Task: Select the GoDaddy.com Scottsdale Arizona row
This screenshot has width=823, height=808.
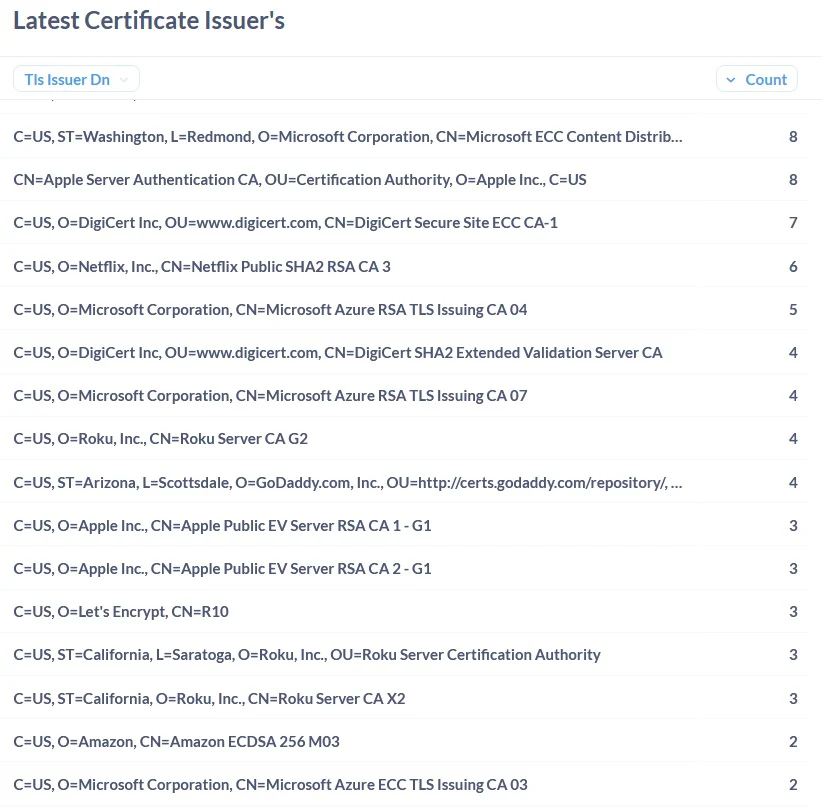Action: [404, 482]
